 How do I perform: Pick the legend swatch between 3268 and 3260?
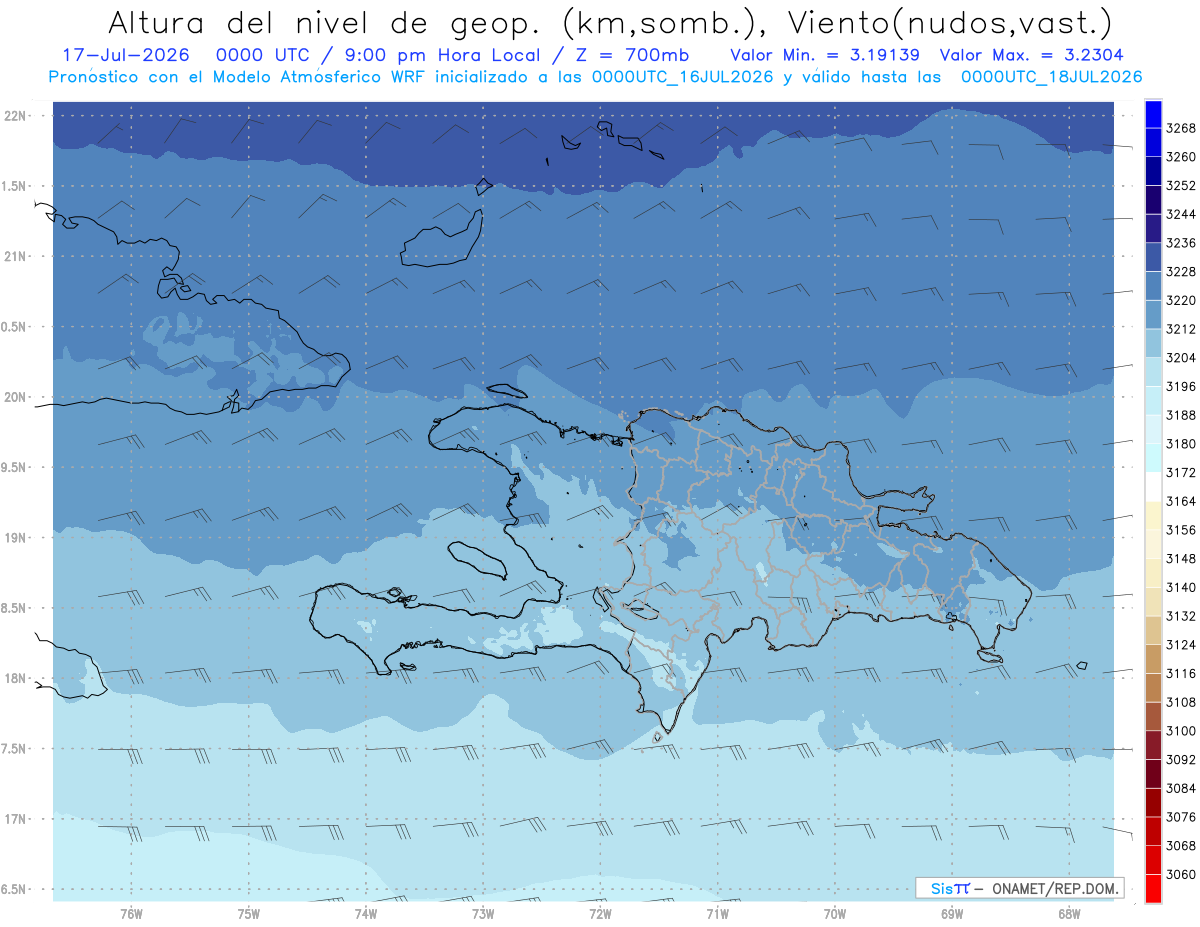[x=1153, y=142]
